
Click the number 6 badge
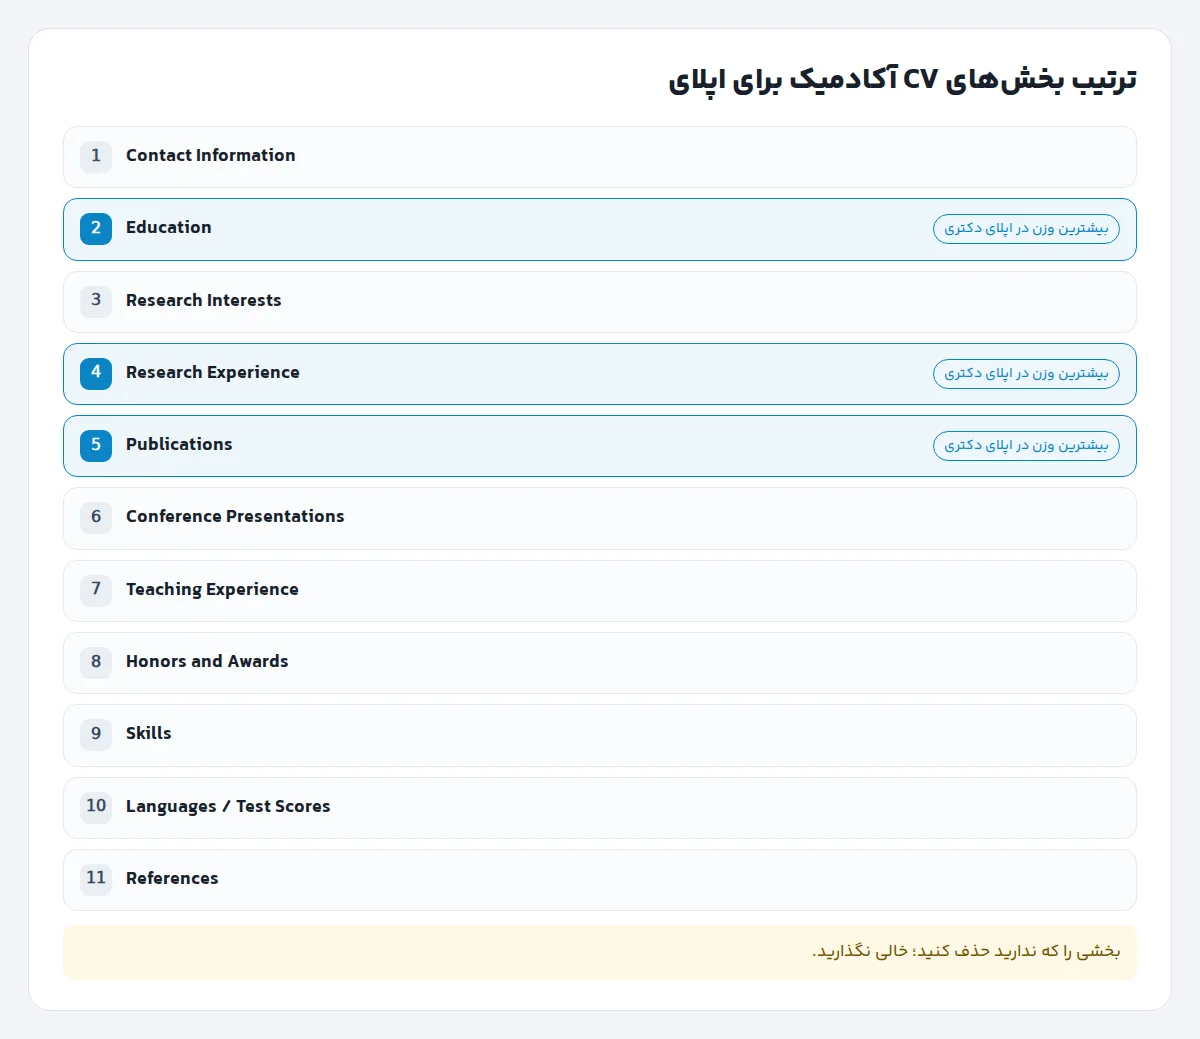[x=96, y=517]
